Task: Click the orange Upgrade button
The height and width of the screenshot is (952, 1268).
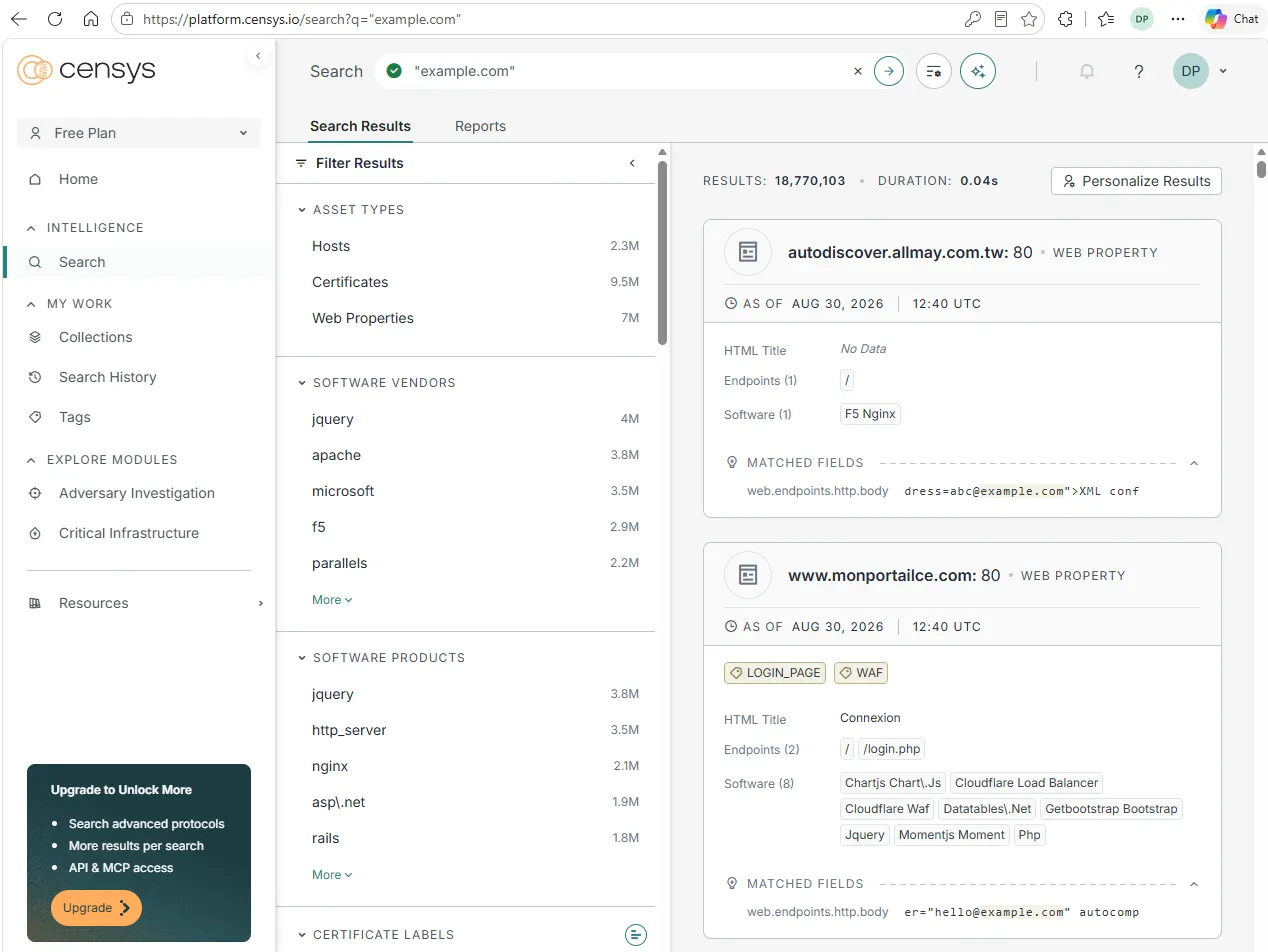Action: click(x=96, y=908)
